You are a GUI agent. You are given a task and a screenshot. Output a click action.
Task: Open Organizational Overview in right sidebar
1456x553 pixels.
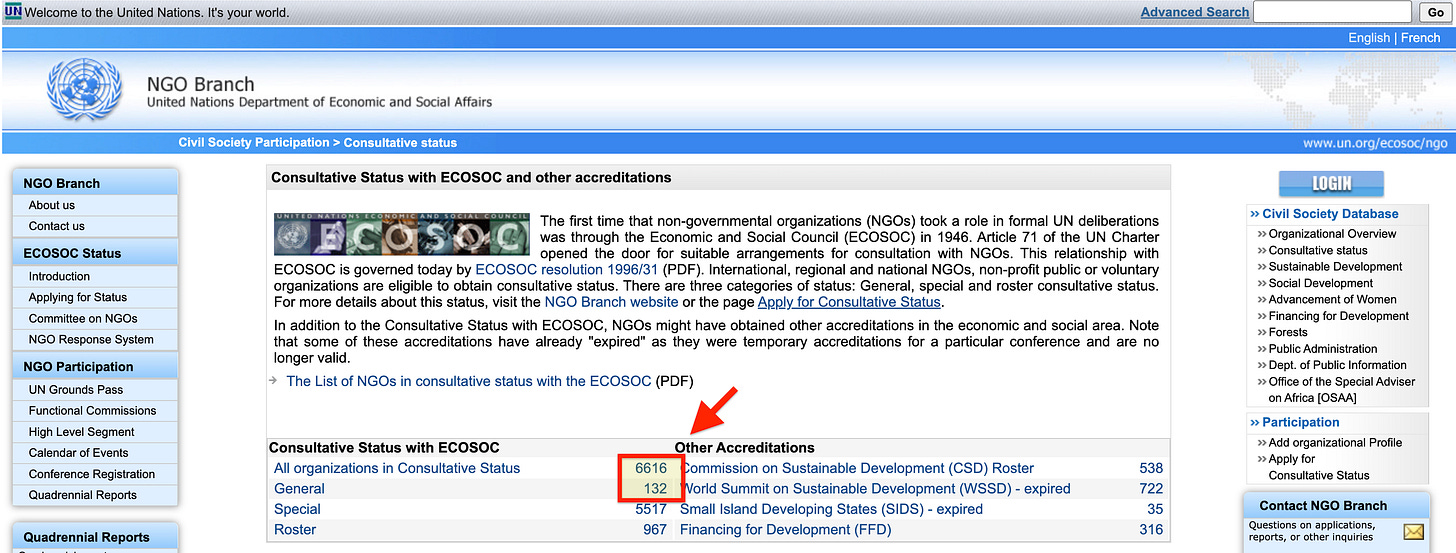pos(1332,234)
